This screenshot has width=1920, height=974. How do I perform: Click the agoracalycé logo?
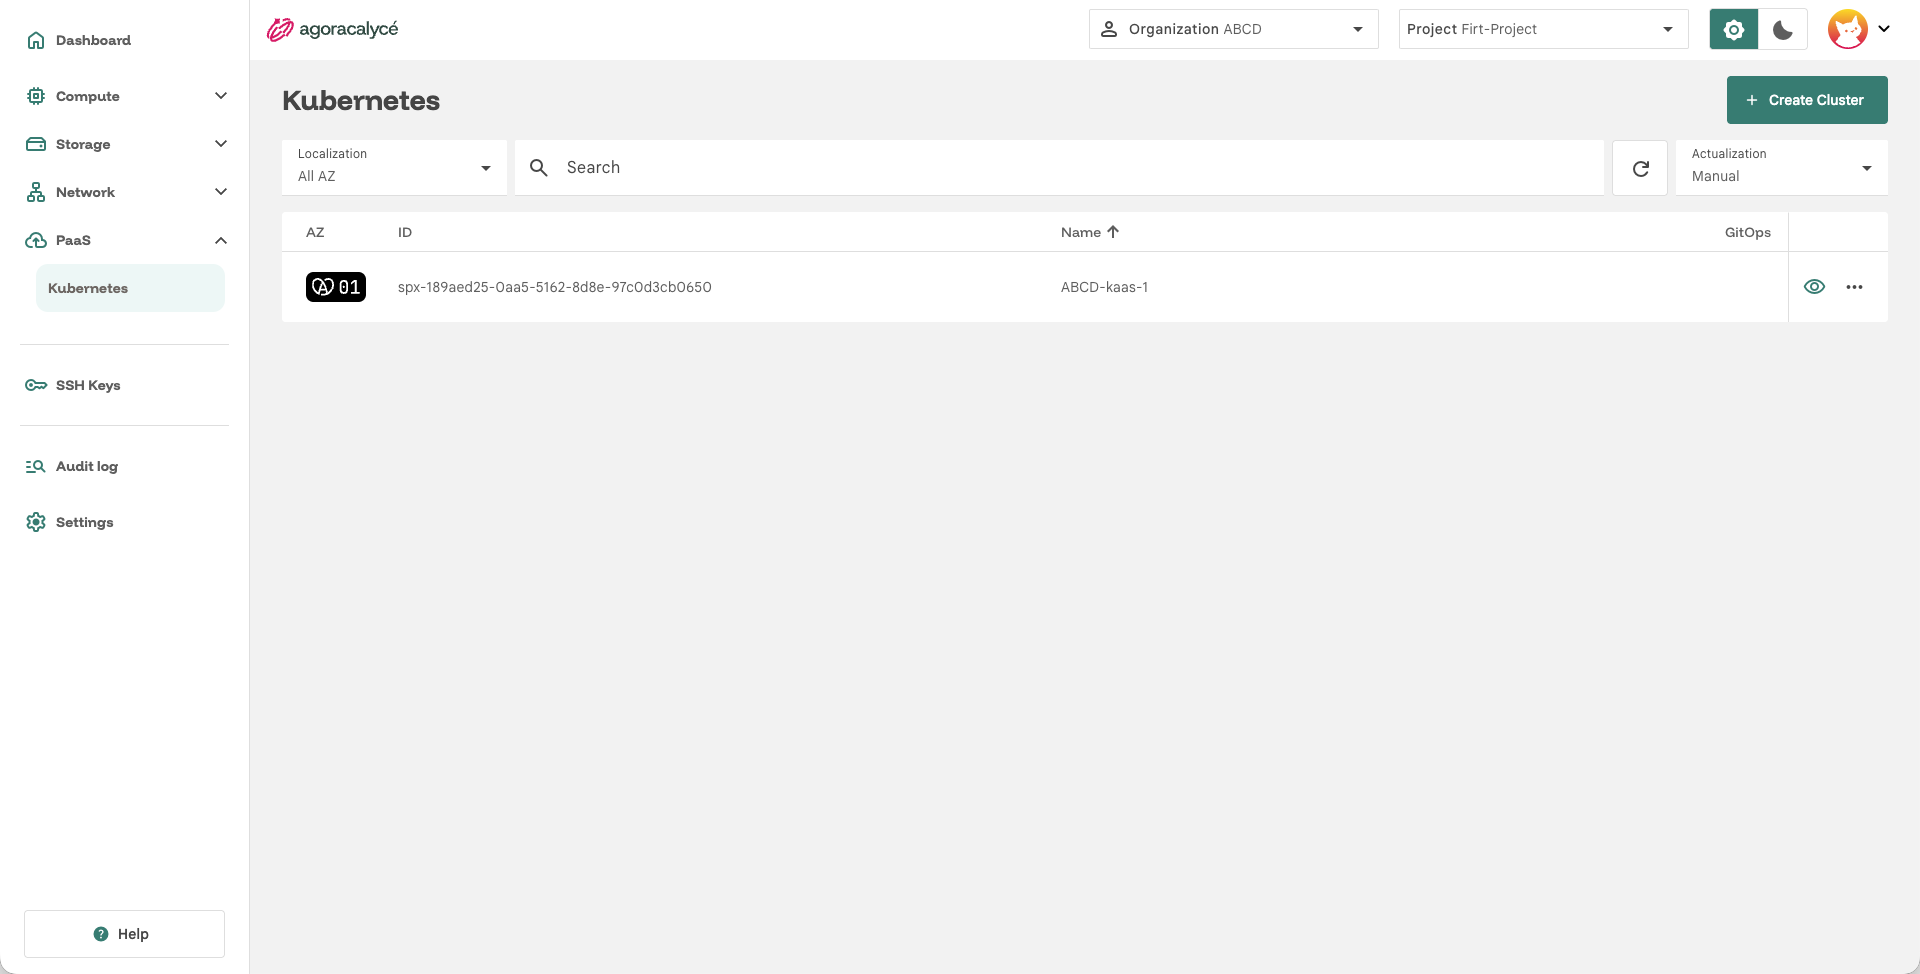click(x=332, y=29)
